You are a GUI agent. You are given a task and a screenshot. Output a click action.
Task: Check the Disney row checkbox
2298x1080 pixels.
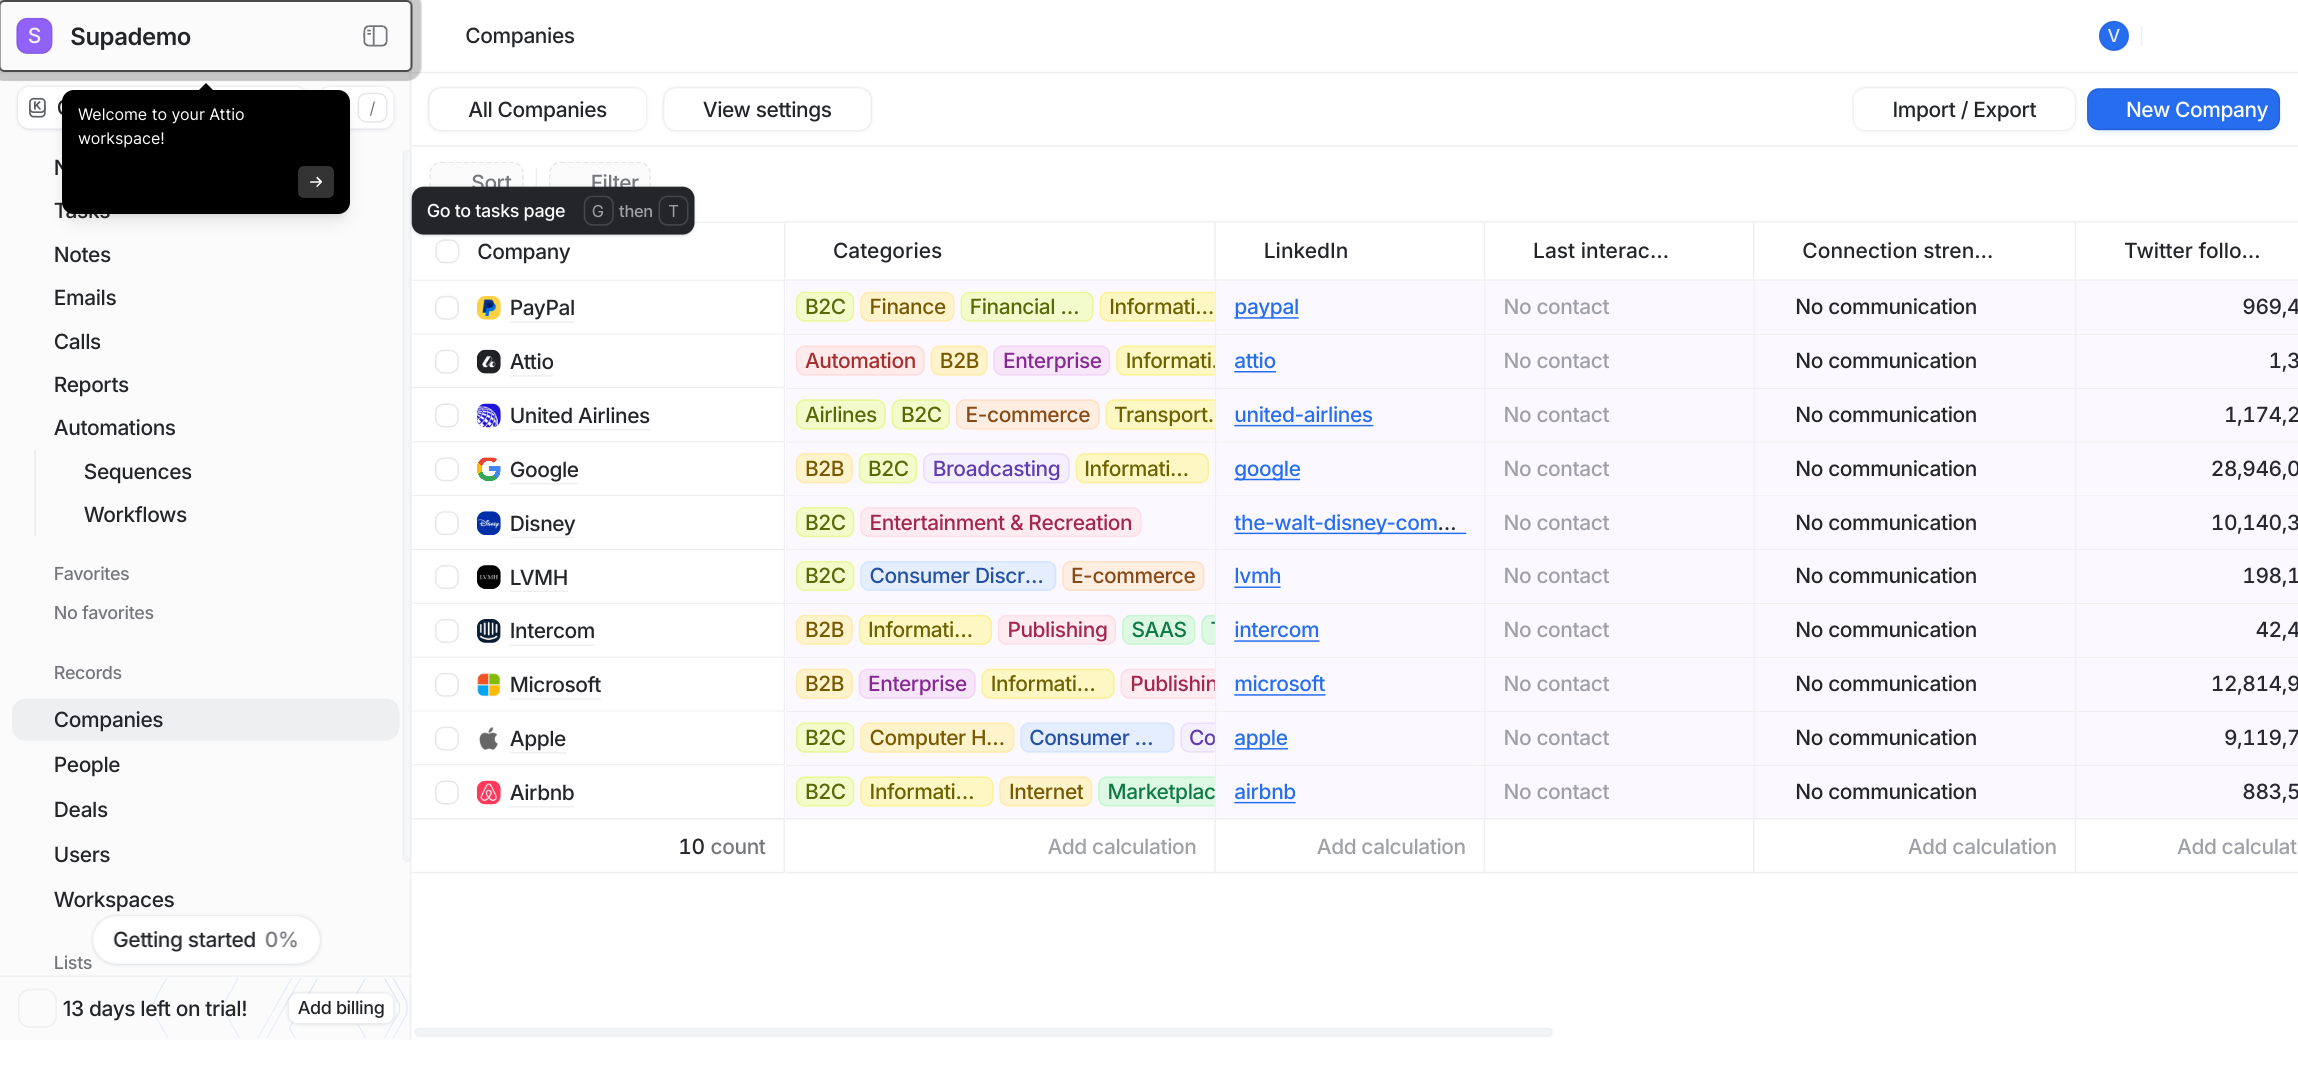[447, 523]
